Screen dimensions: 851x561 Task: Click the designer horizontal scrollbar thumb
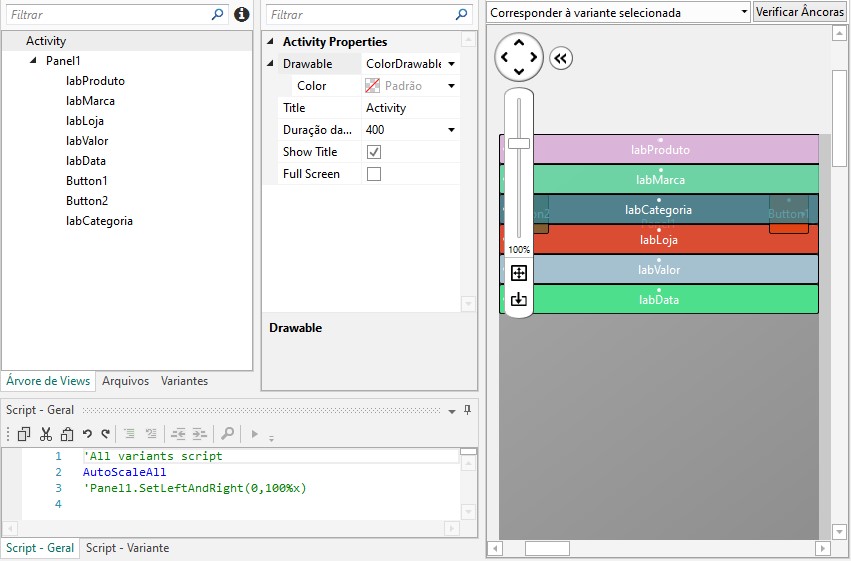tap(547, 549)
